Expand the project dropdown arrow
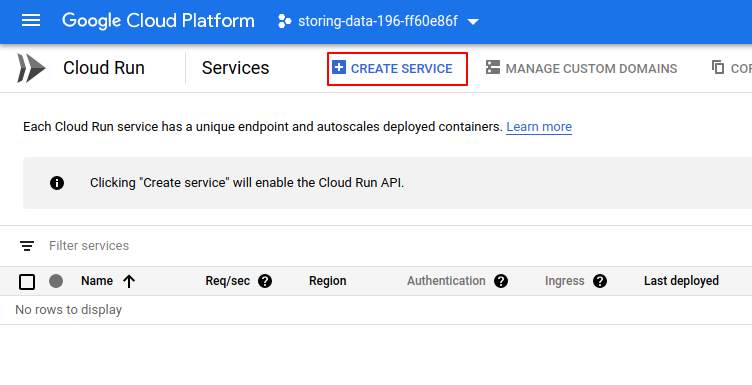This screenshot has height=385, width=752. click(x=473, y=22)
